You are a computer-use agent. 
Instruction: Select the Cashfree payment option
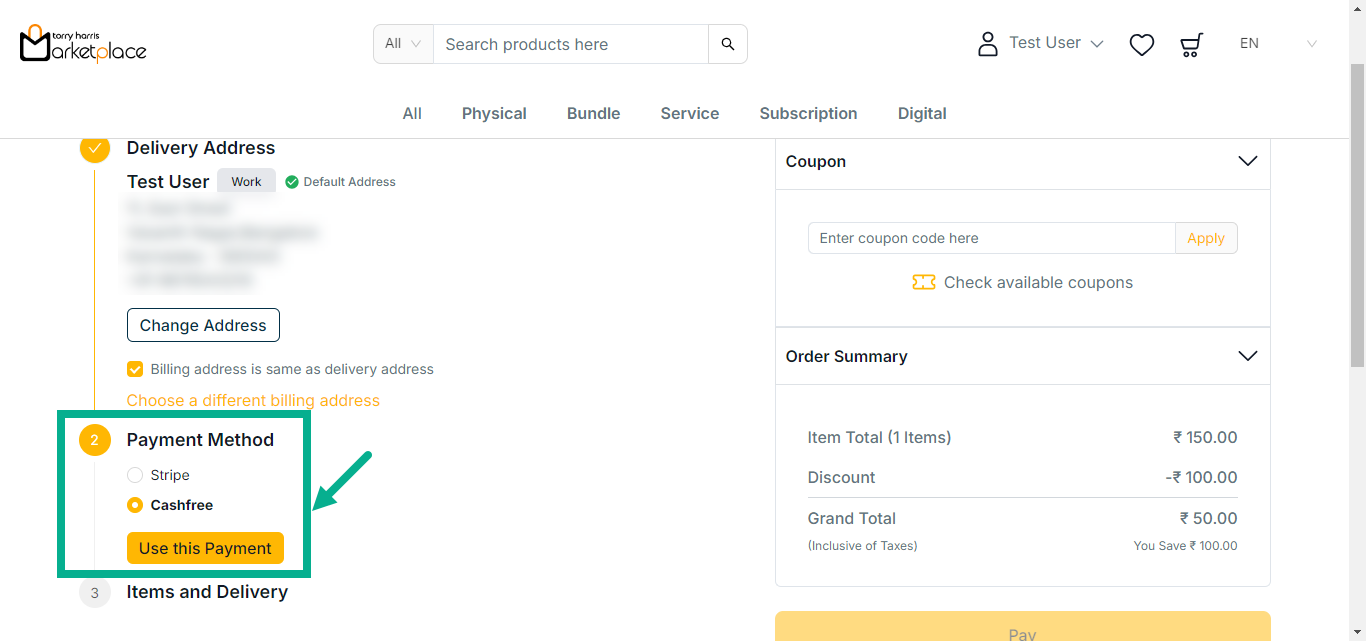point(135,506)
